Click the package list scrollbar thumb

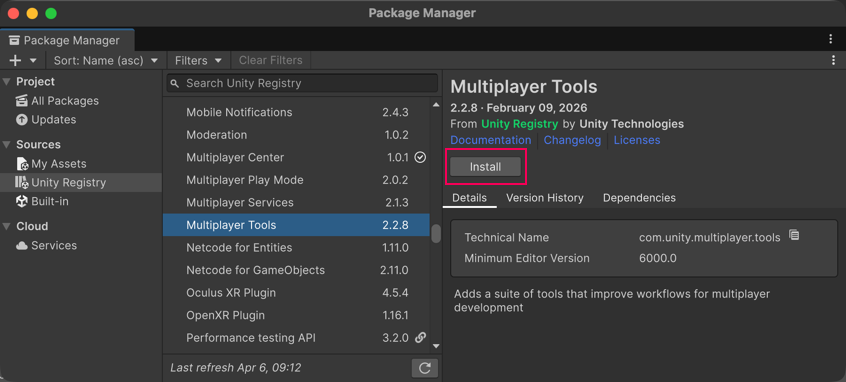tap(436, 234)
